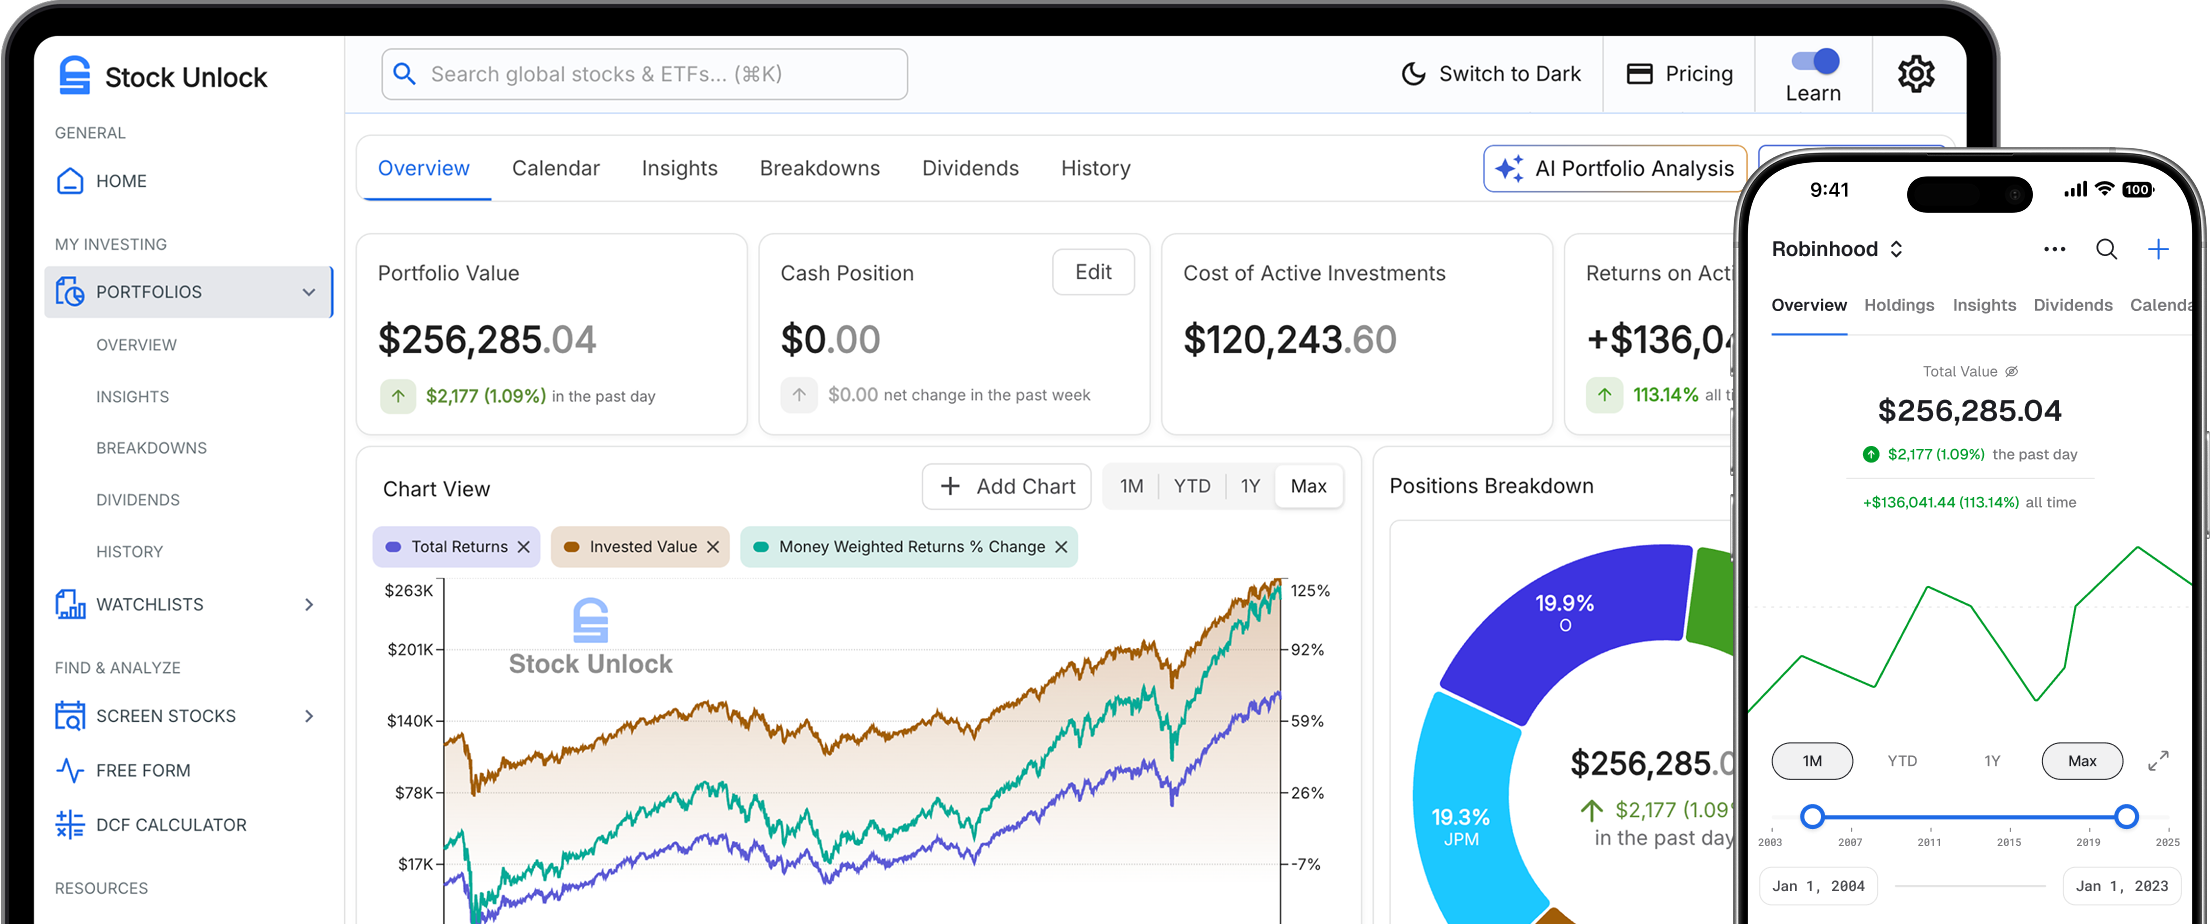Open DCF Calculator from sidebar icon
2211x924 pixels.
[70, 825]
